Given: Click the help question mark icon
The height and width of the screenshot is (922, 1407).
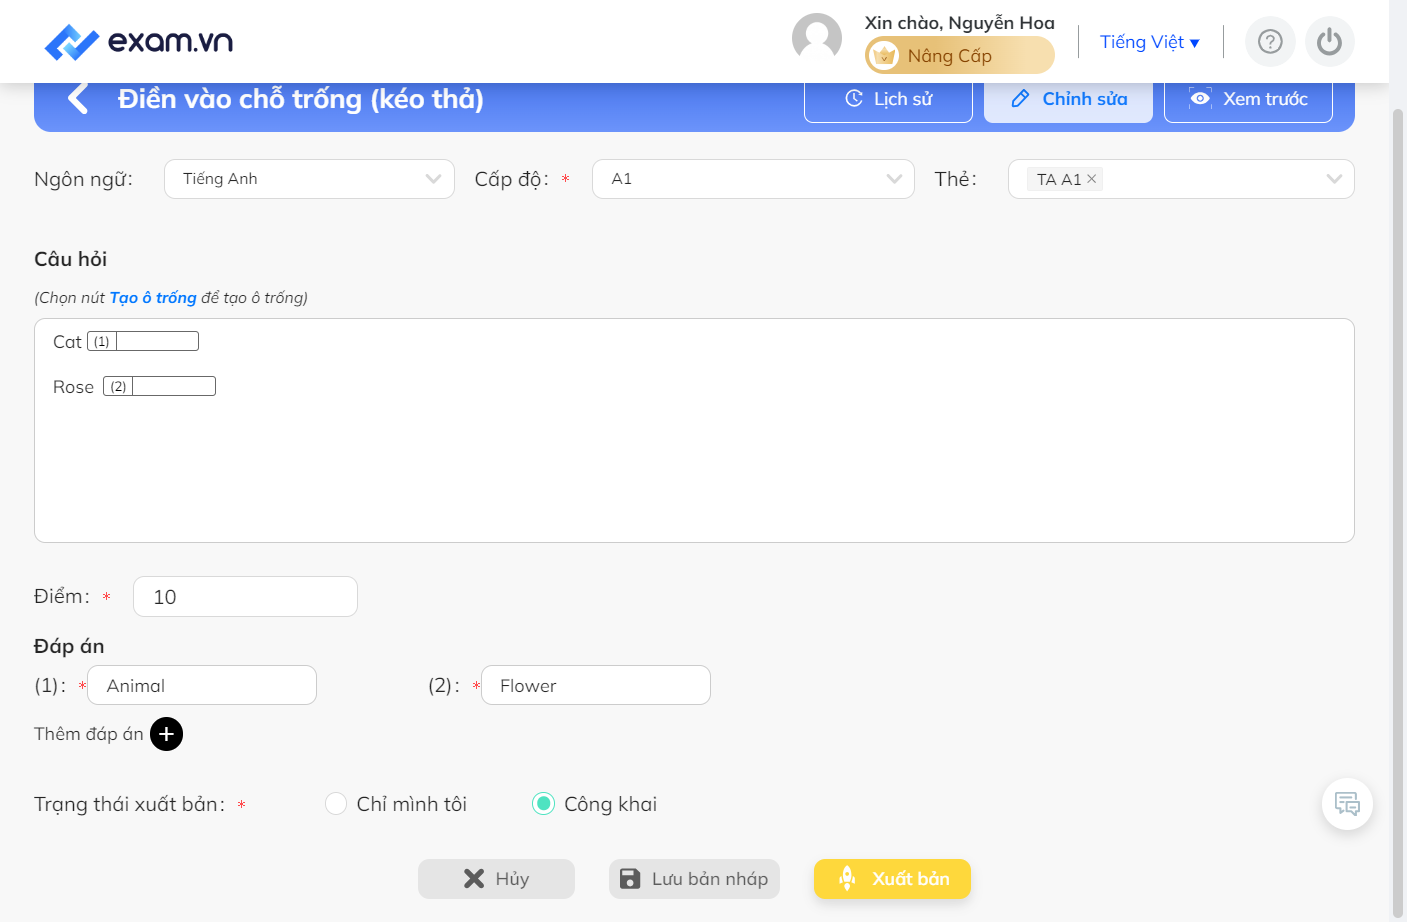Looking at the screenshot, I should point(1270,42).
